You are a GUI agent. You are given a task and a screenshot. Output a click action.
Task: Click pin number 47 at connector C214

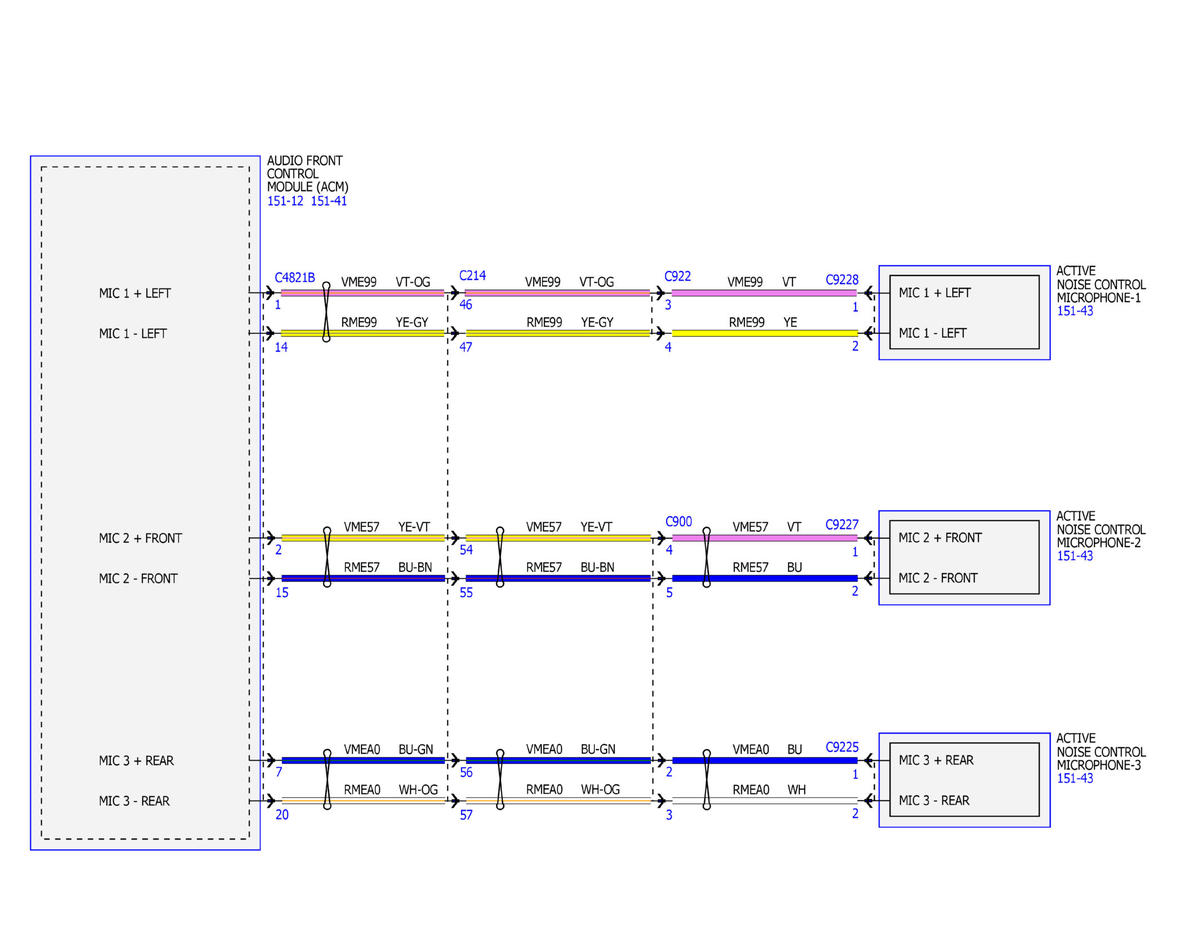point(466,348)
